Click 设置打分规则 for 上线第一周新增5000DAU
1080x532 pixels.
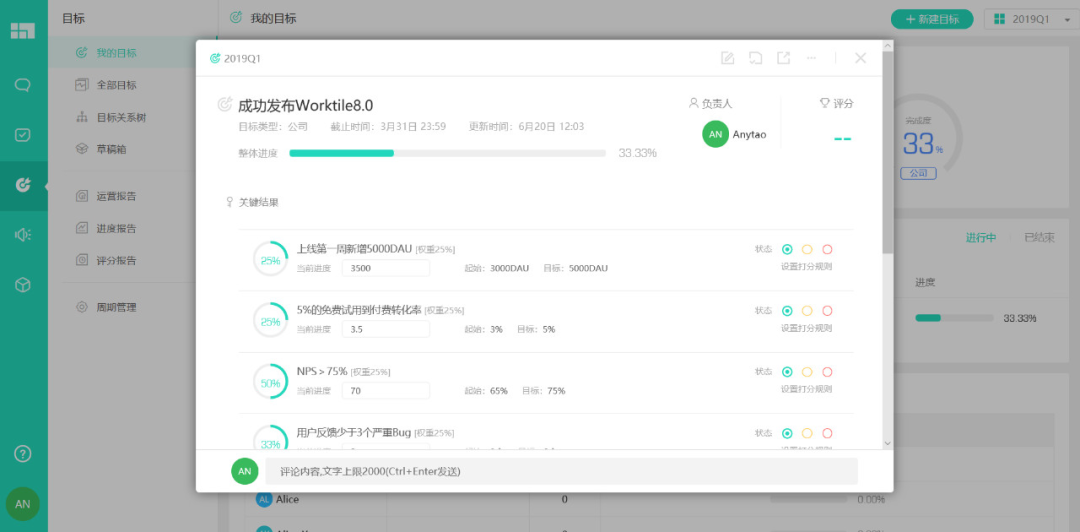click(x=807, y=267)
